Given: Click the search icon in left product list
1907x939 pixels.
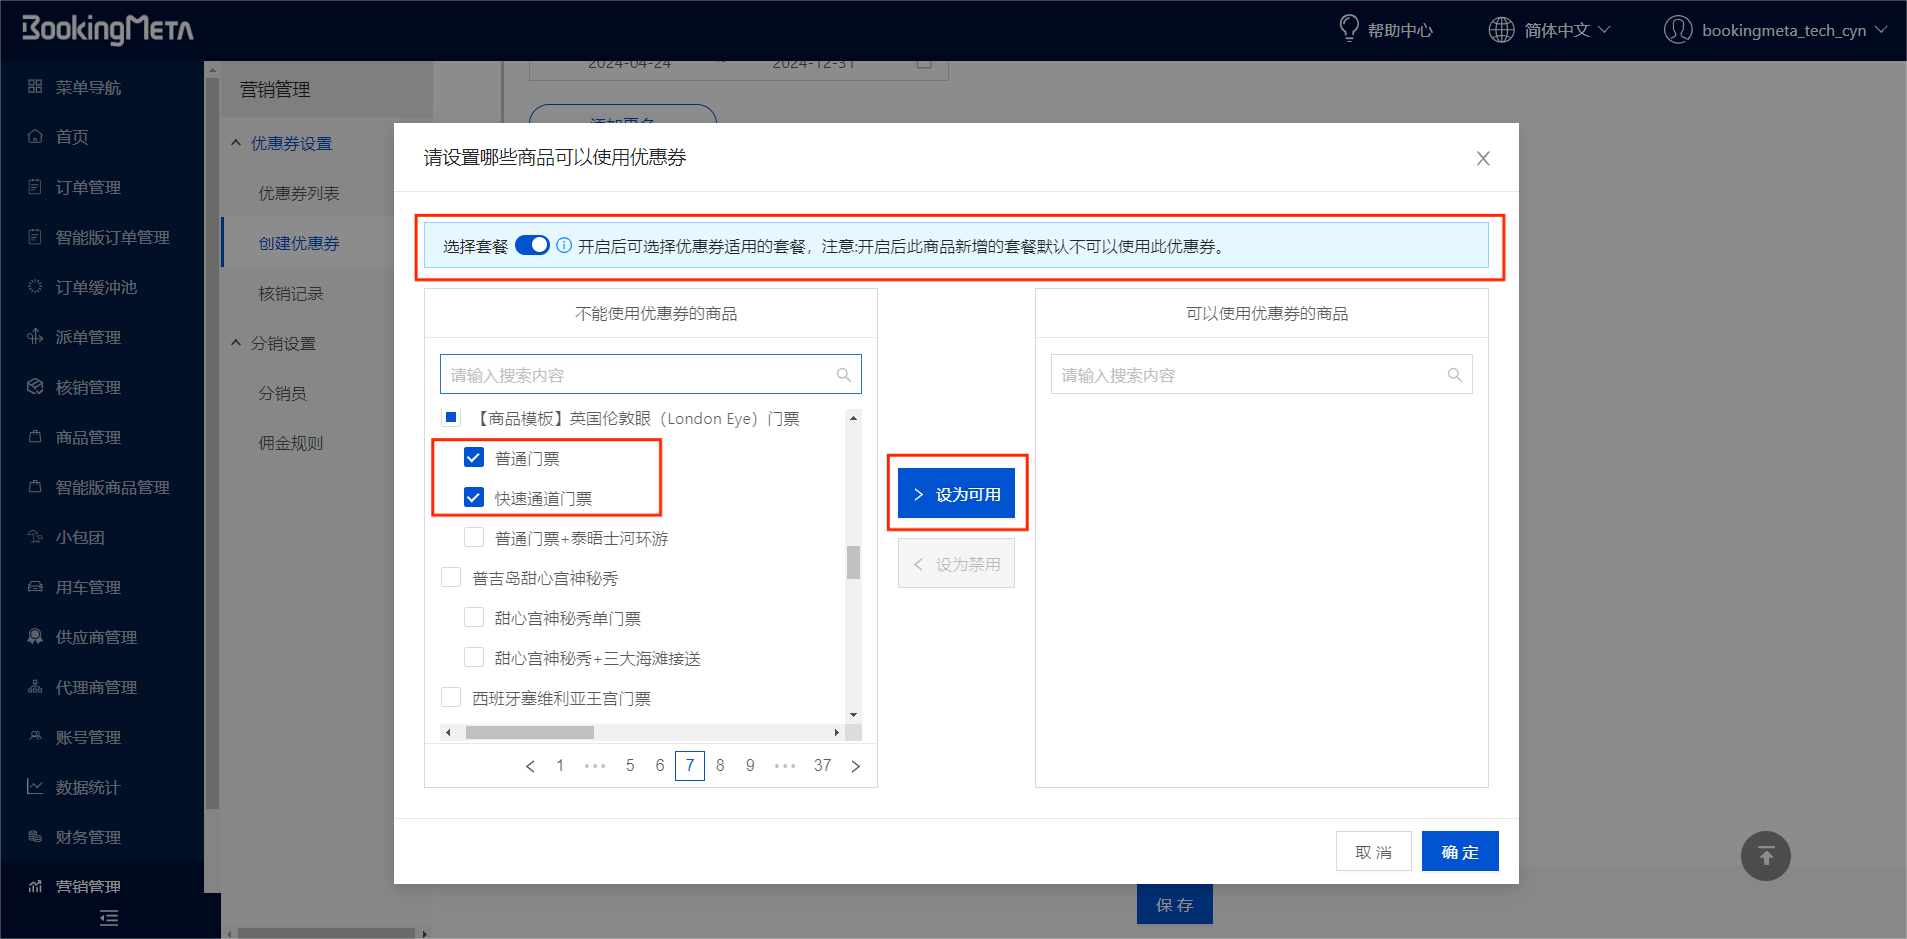Looking at the screenshot, I should tap(843, 375).
